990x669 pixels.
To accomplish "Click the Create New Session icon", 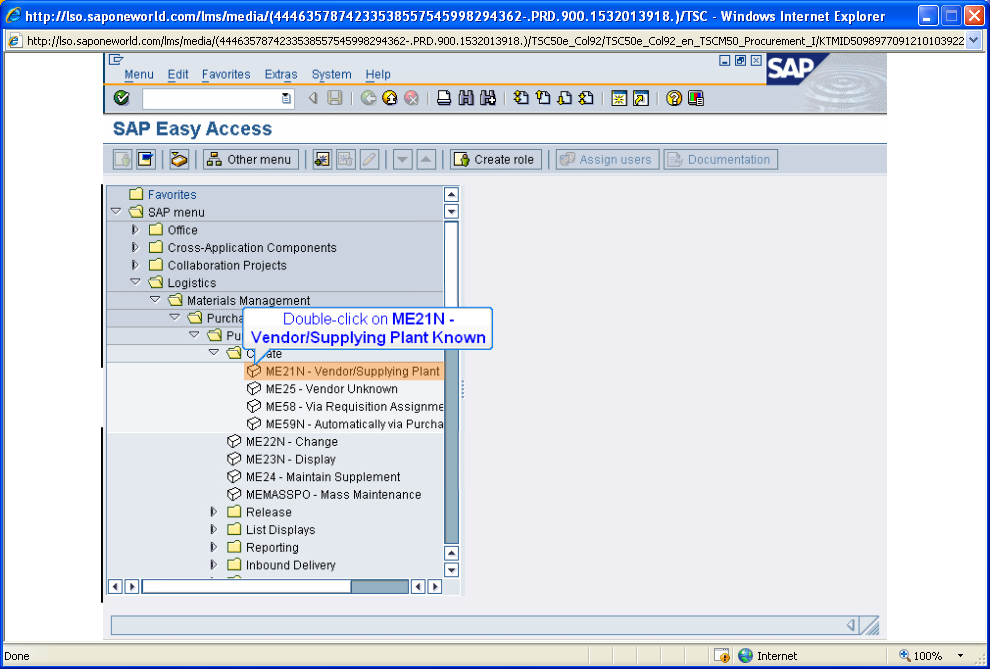I will tap(619, 98).
